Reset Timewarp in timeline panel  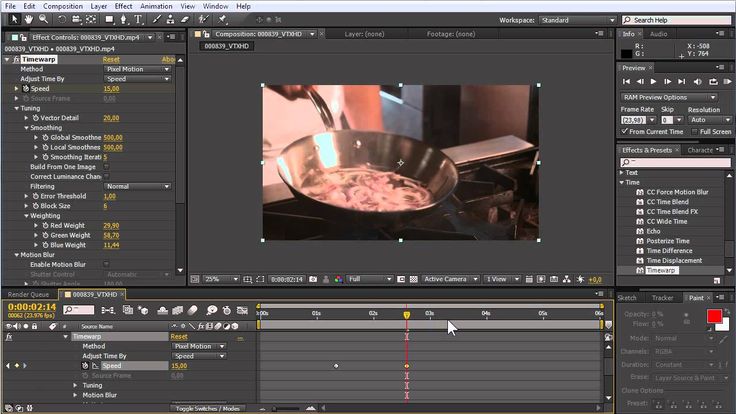[x=179, y=337]
